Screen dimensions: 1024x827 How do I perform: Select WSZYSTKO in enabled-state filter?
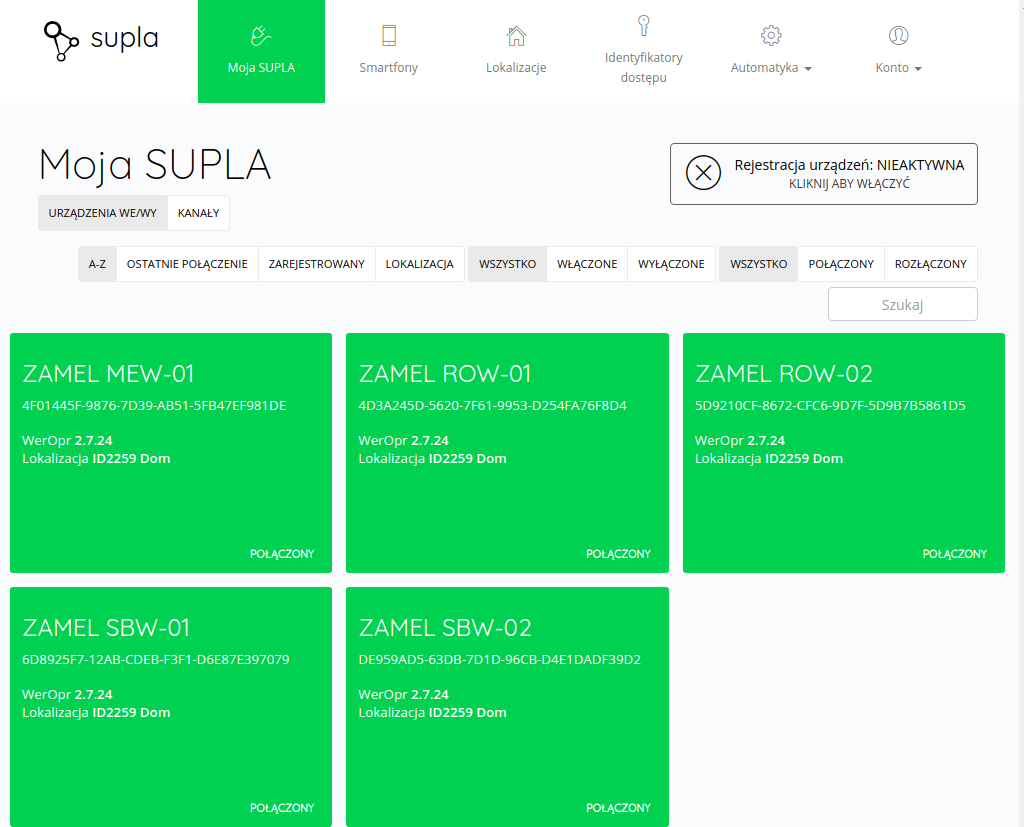[507, 264]
